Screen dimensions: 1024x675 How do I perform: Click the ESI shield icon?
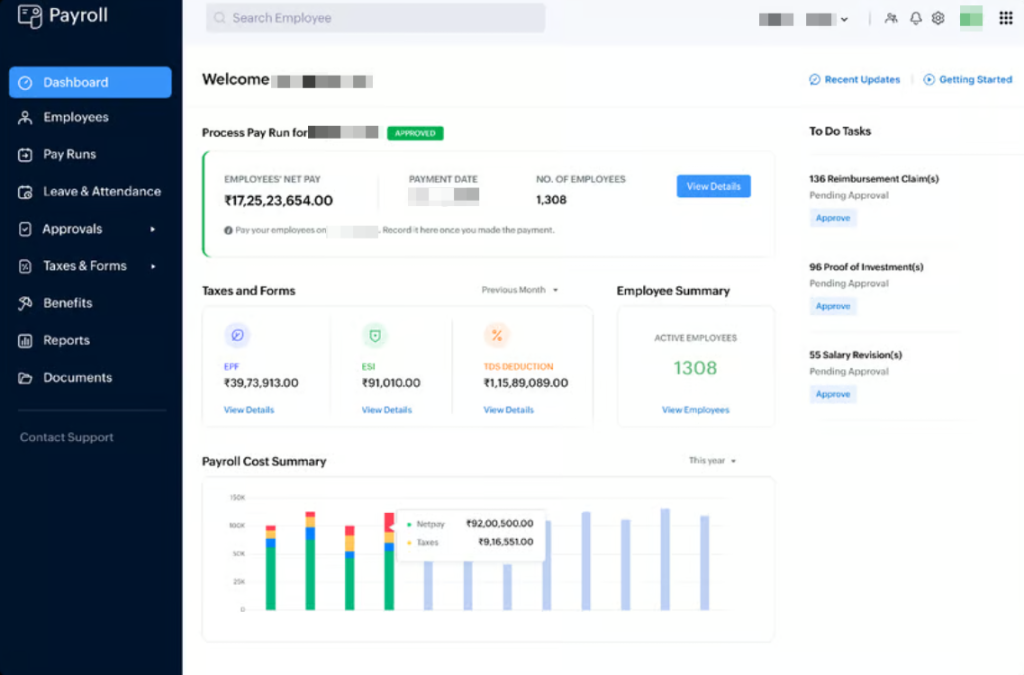375,335
